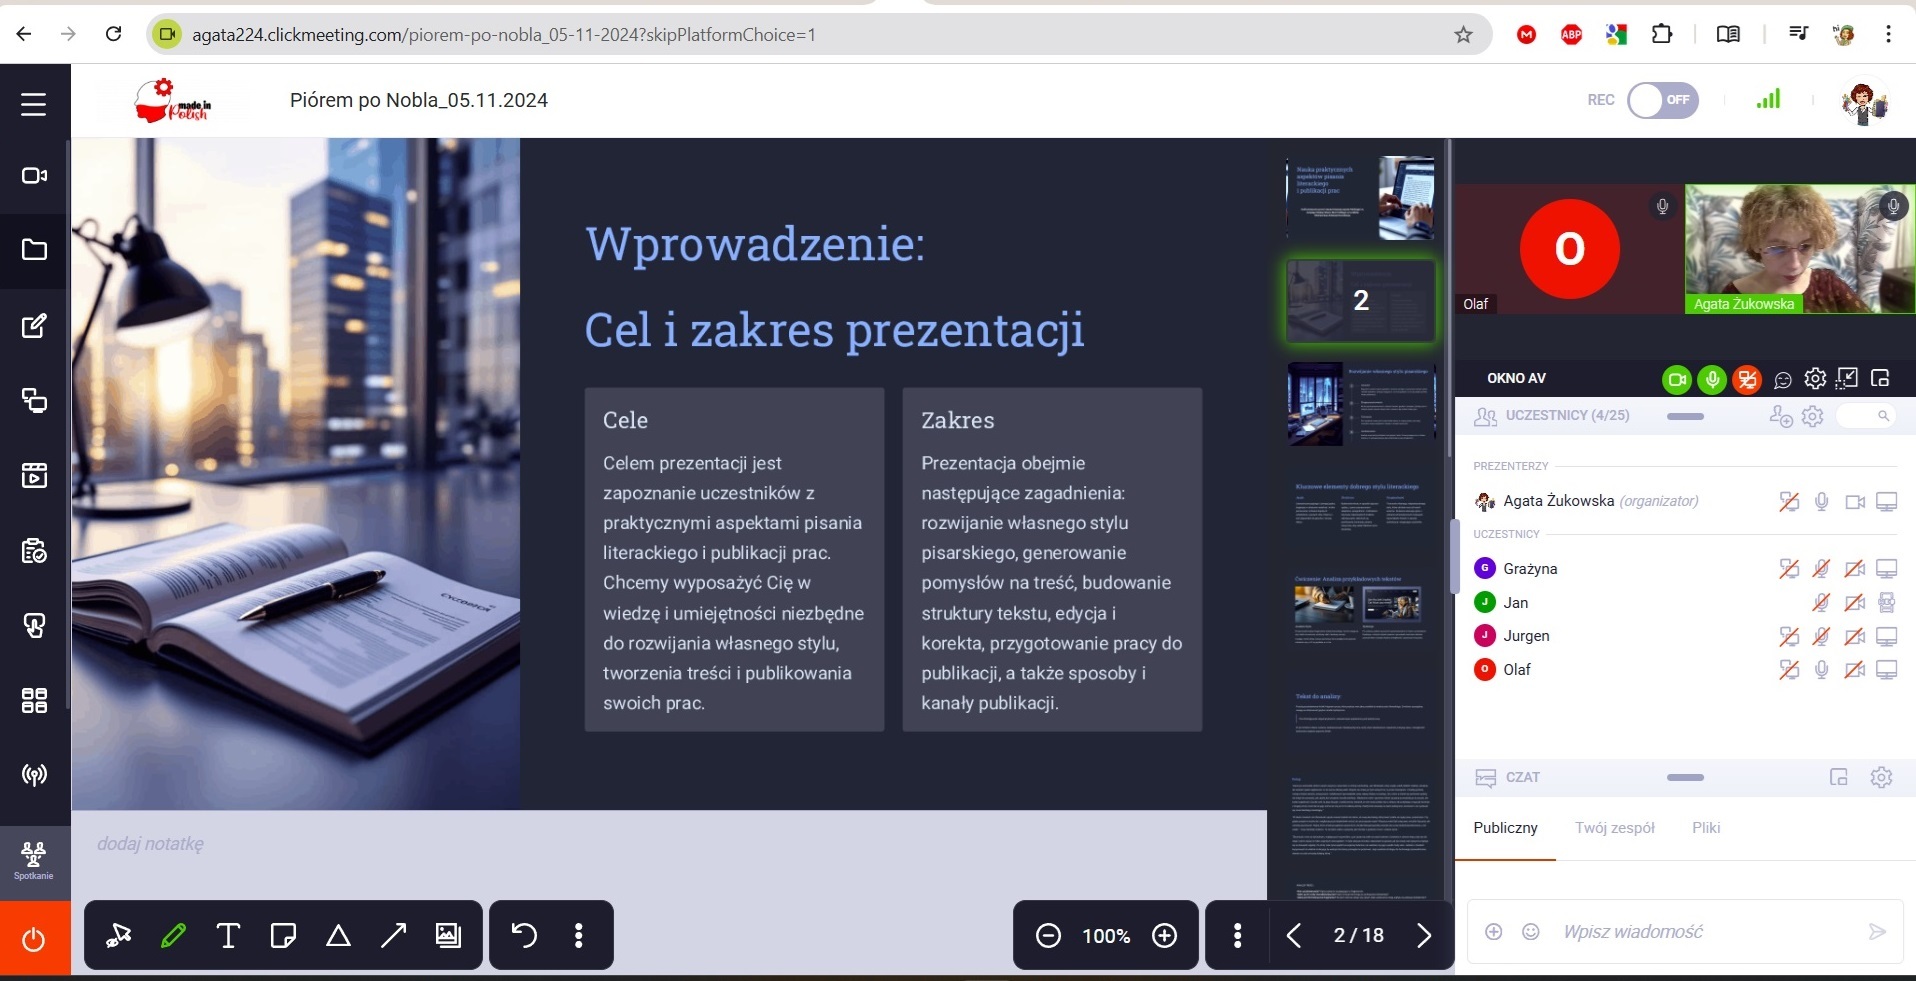Switch to the Pliki chat tab
Image resolution: width=1916 pixels, height=981 pixels.
pyautogui.click(x=1706, y=828)
